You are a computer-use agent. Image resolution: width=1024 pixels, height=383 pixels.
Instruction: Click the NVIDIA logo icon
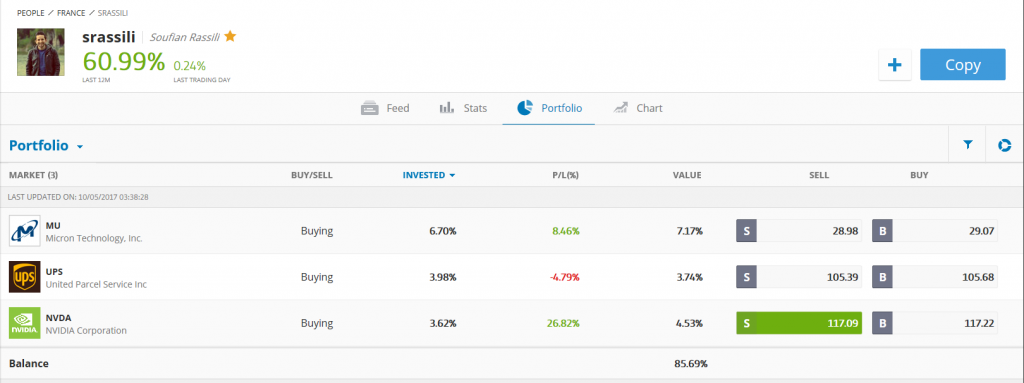[x=25, y=324]
